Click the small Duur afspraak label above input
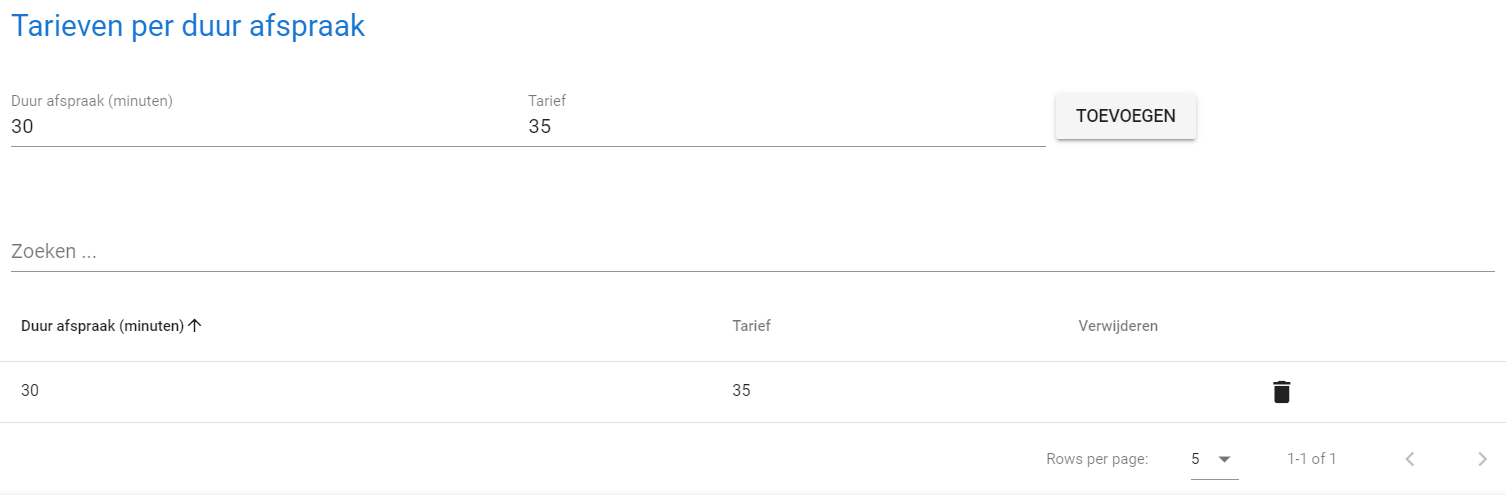Image resolution: width=1506 pixels, height=502 pixels. pos(92,101)
